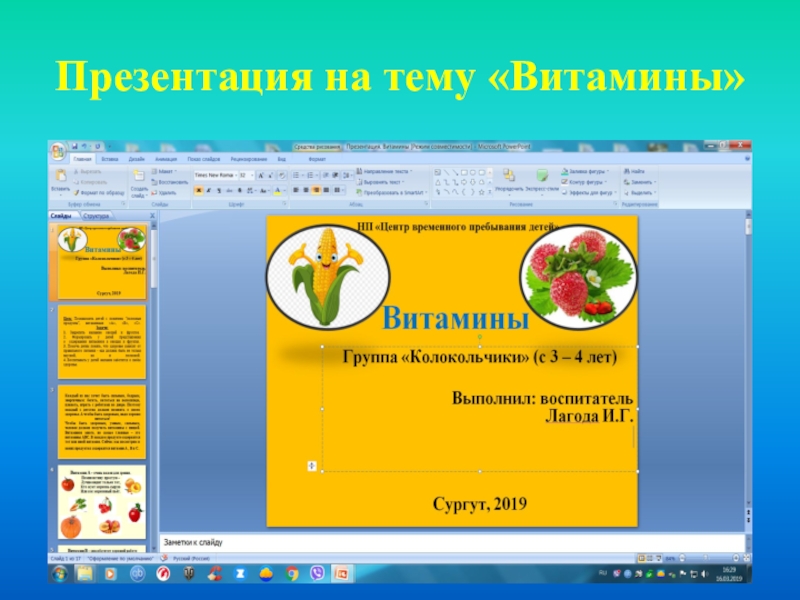Select star shape in shapes gallery
The width and height of the screenshot is (800, 600).
click(481, 192)
